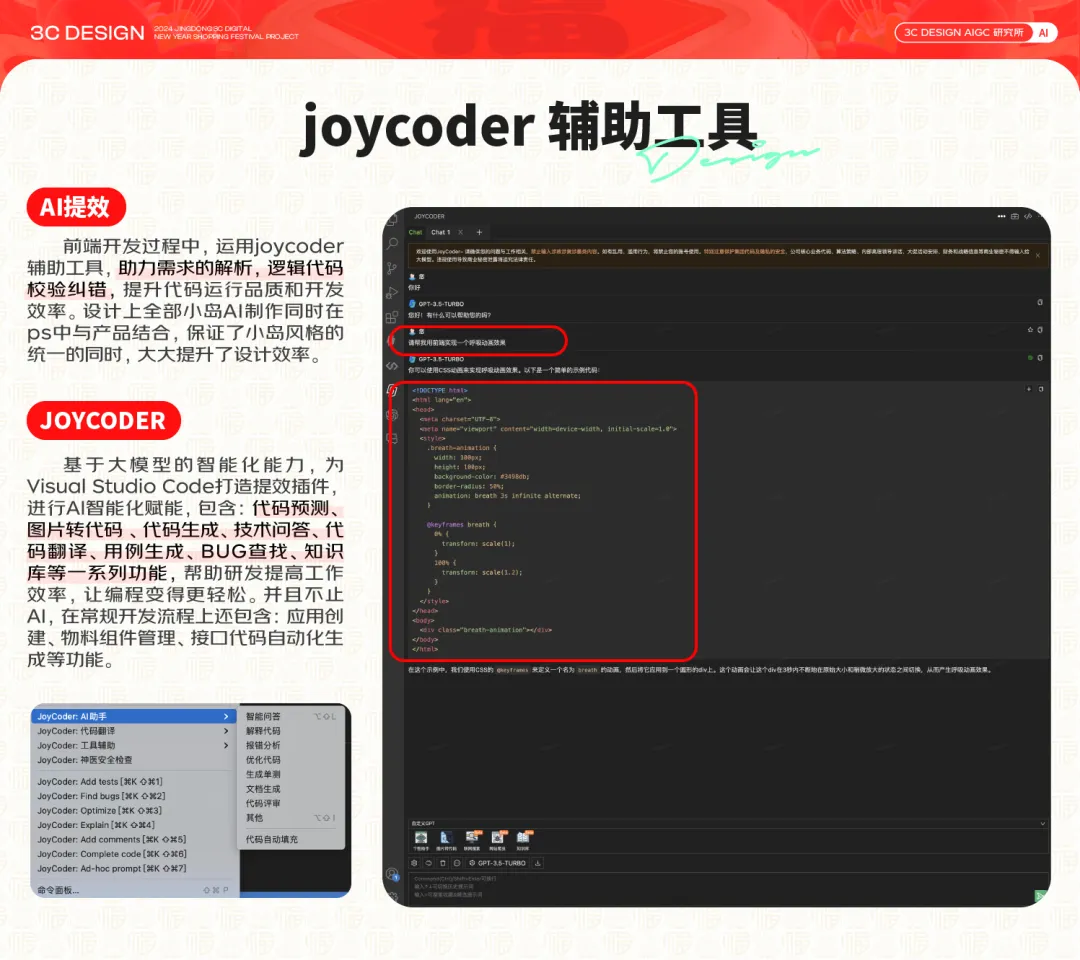Click the 3C DESIGN AIGC 研究所 badge

pyautogui.click(x=975, y=32)
